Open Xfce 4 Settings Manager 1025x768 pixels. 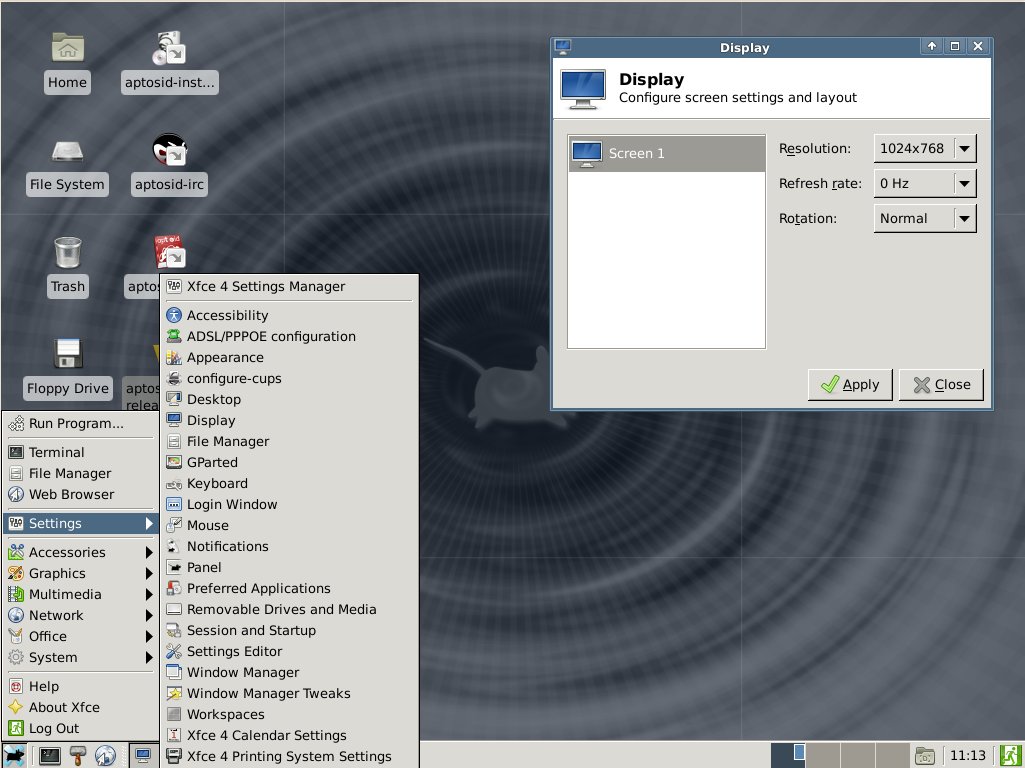[x=289, y=286]
